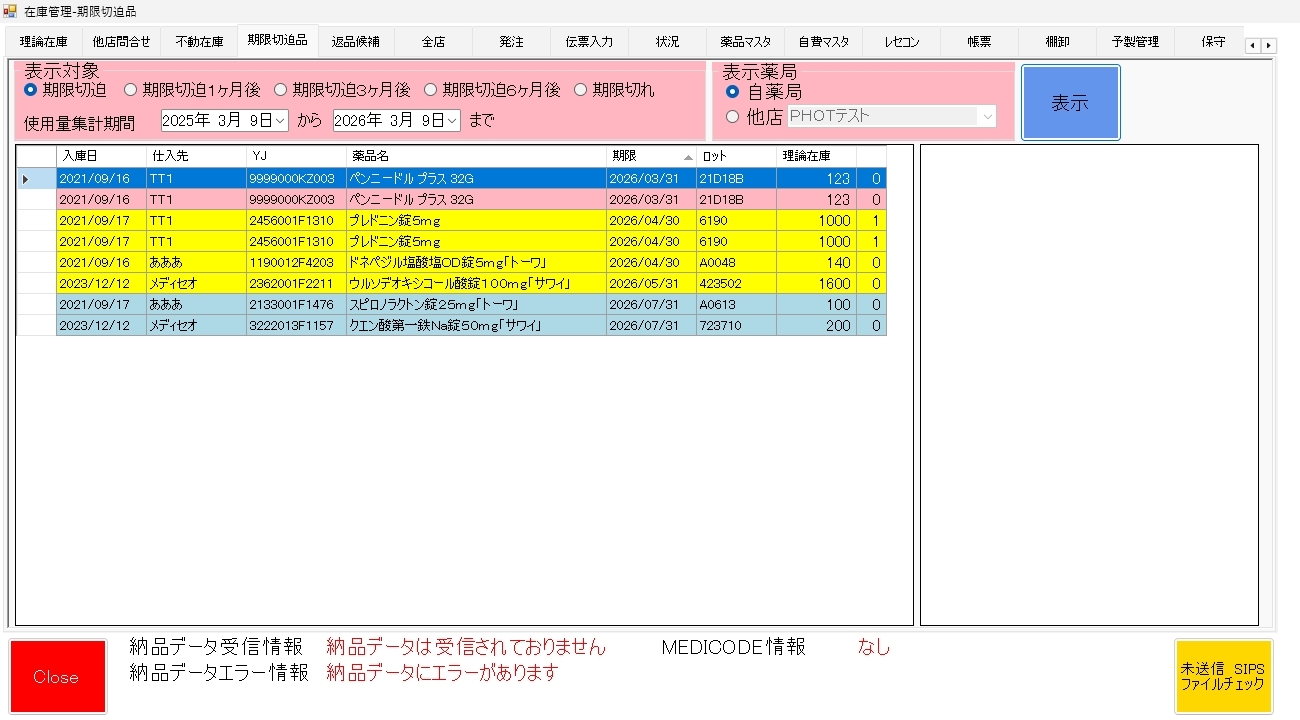The height and width of the screenshot is (720, 1300).
Task: Open the end date 2026年 picker dropdown
Action: click(x=452, y=121)
